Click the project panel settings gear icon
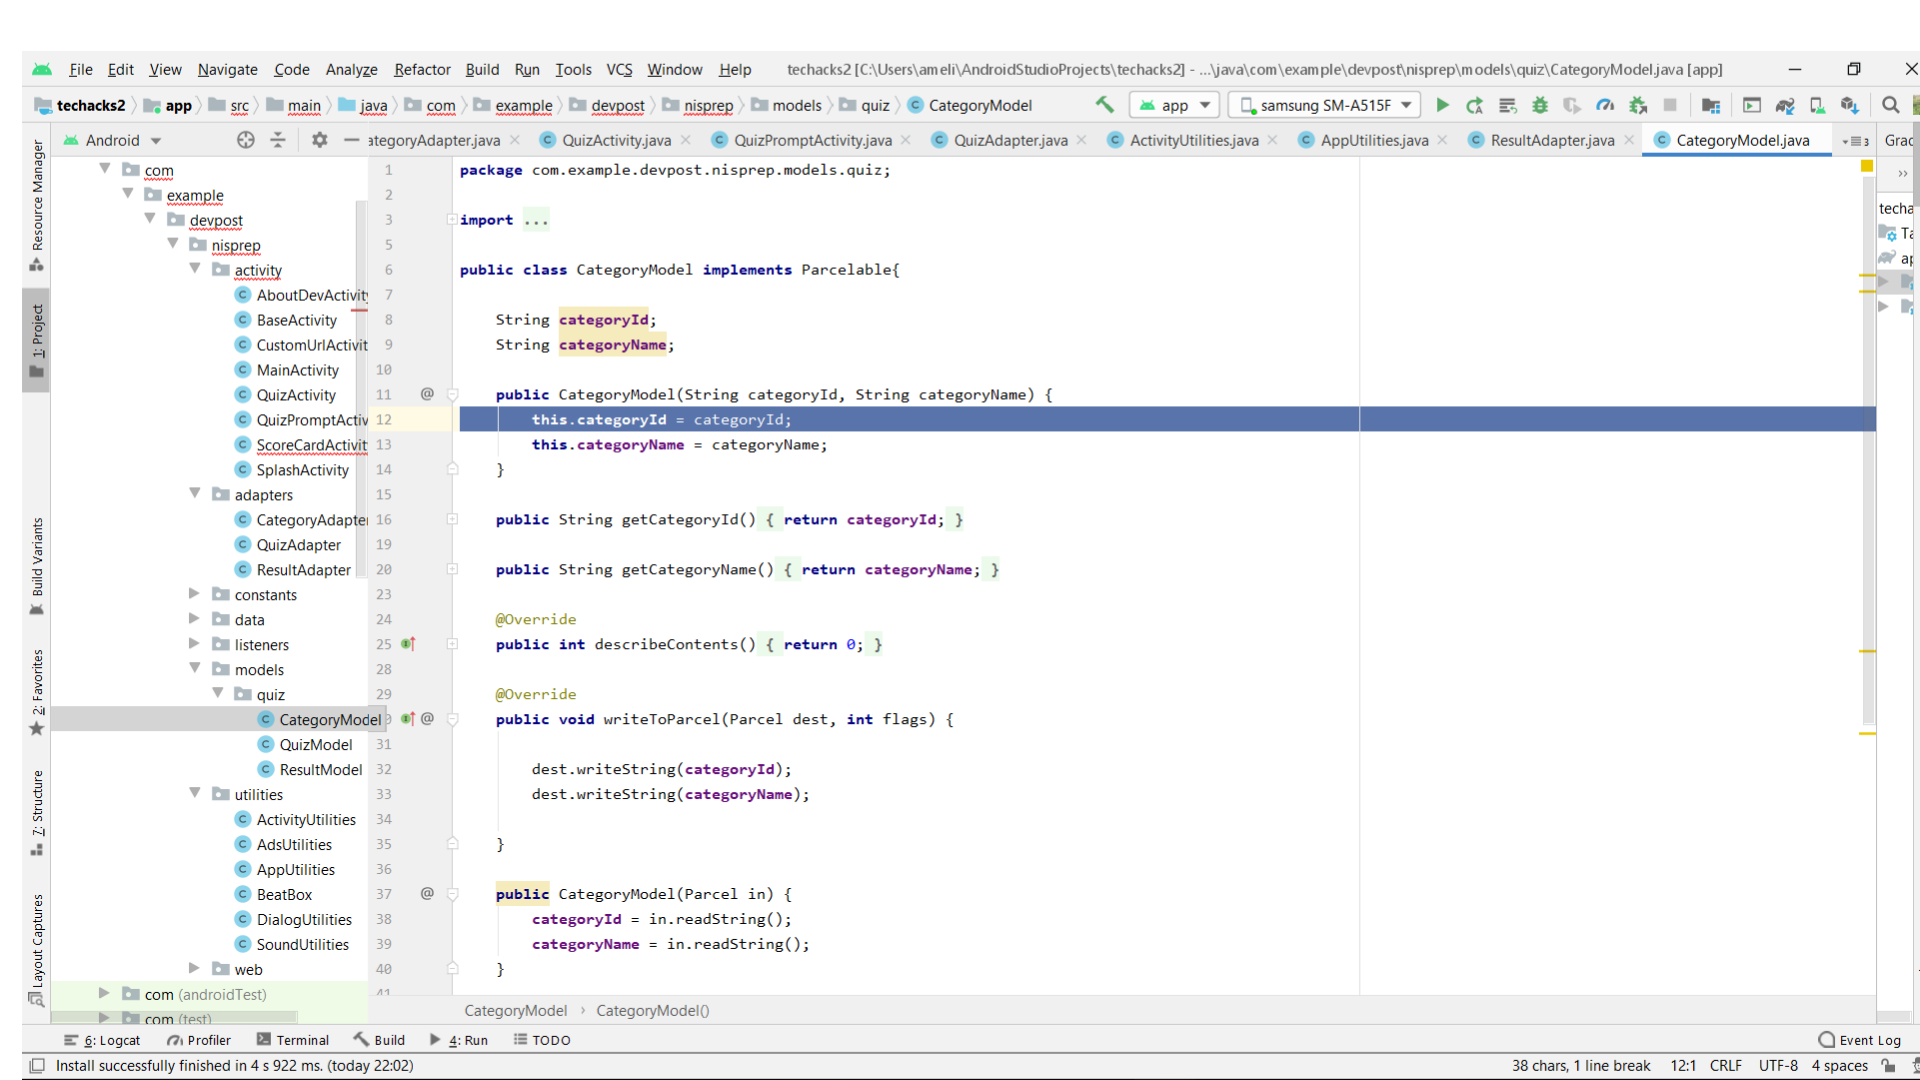1920x1080 pixels. click(319, 140)
